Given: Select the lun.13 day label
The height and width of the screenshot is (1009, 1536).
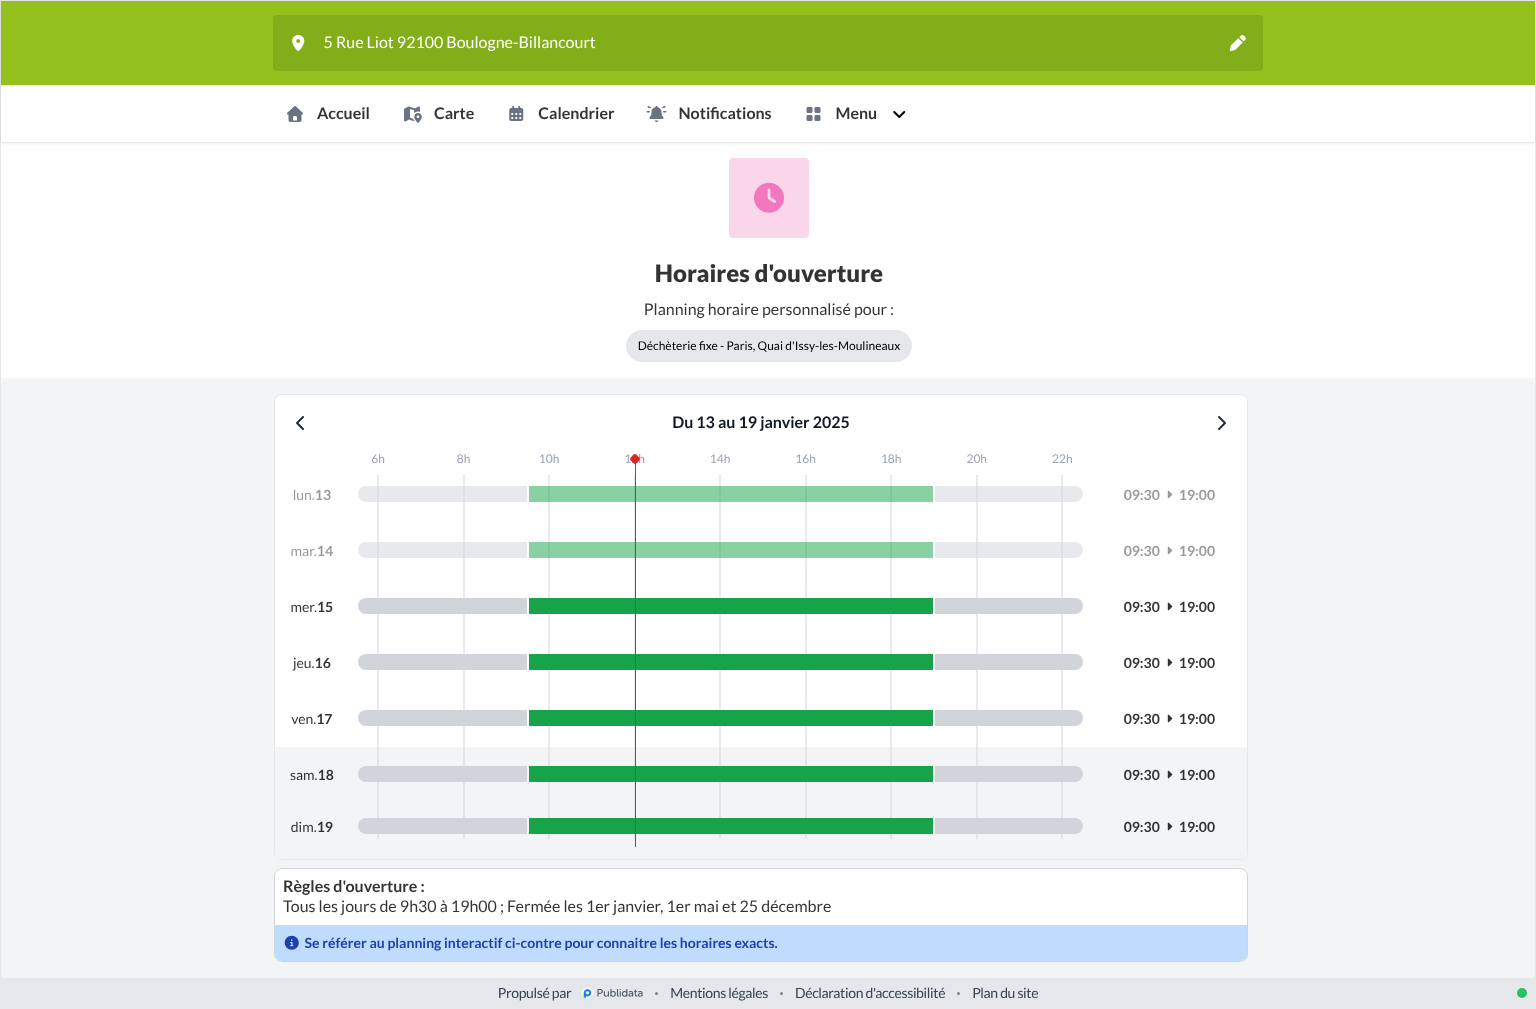Looking at the screenshot, I should (x=312, y=495).
